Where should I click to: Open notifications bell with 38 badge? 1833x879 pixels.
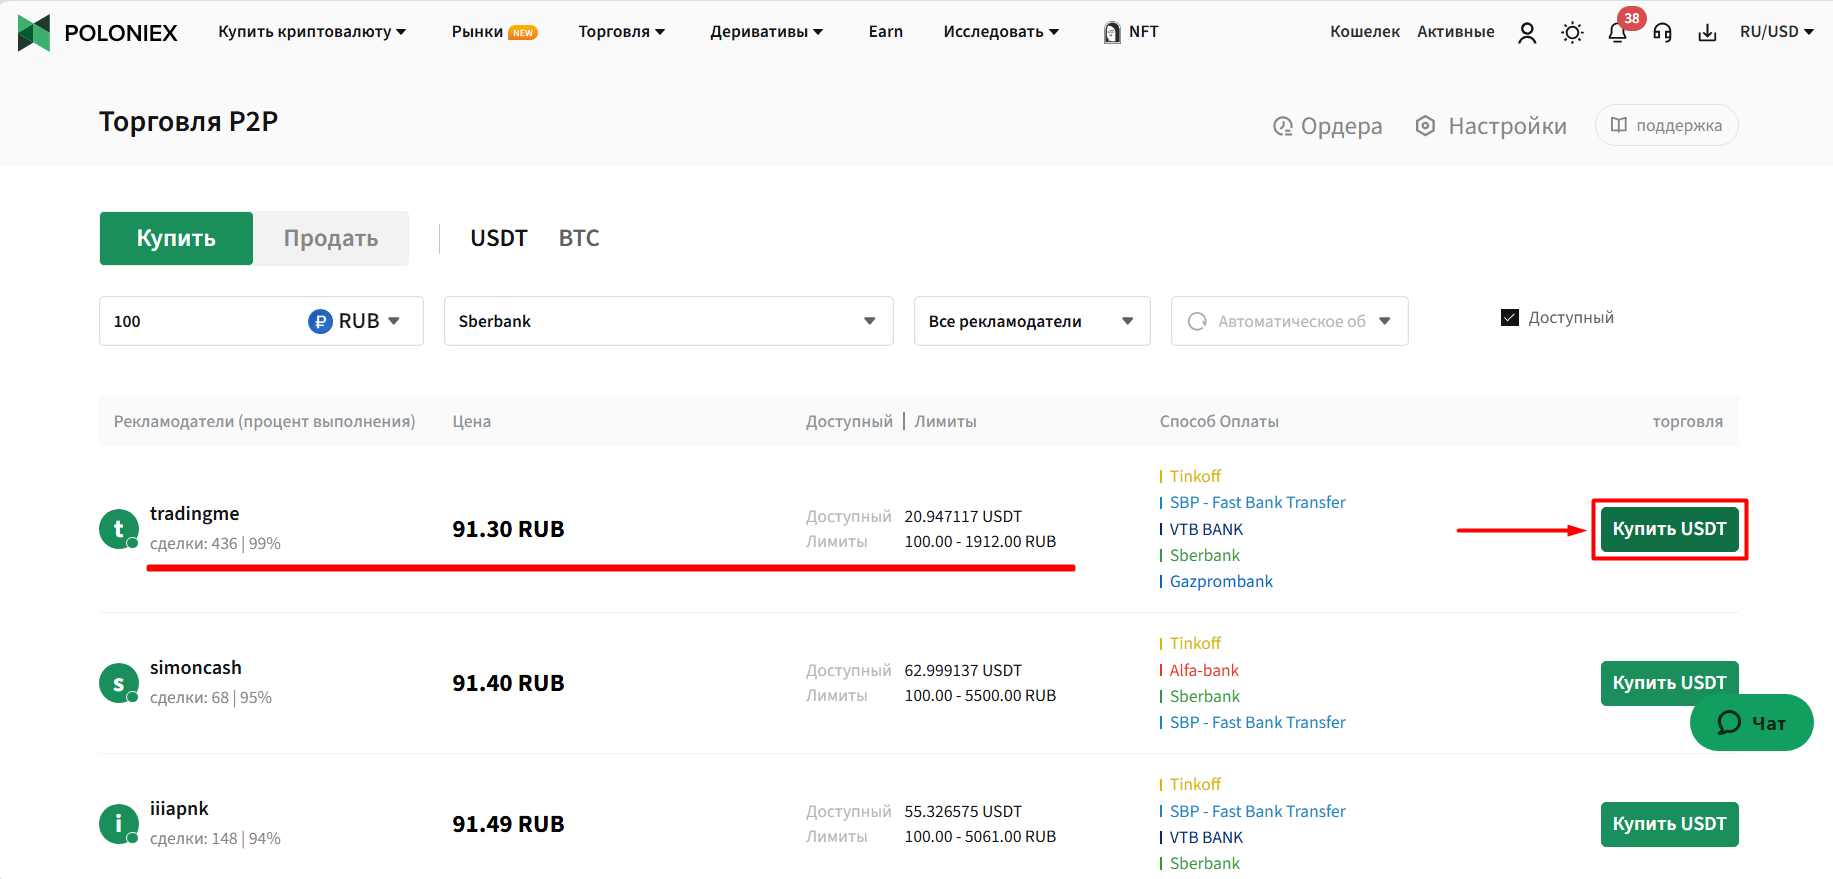[1618, 32]
